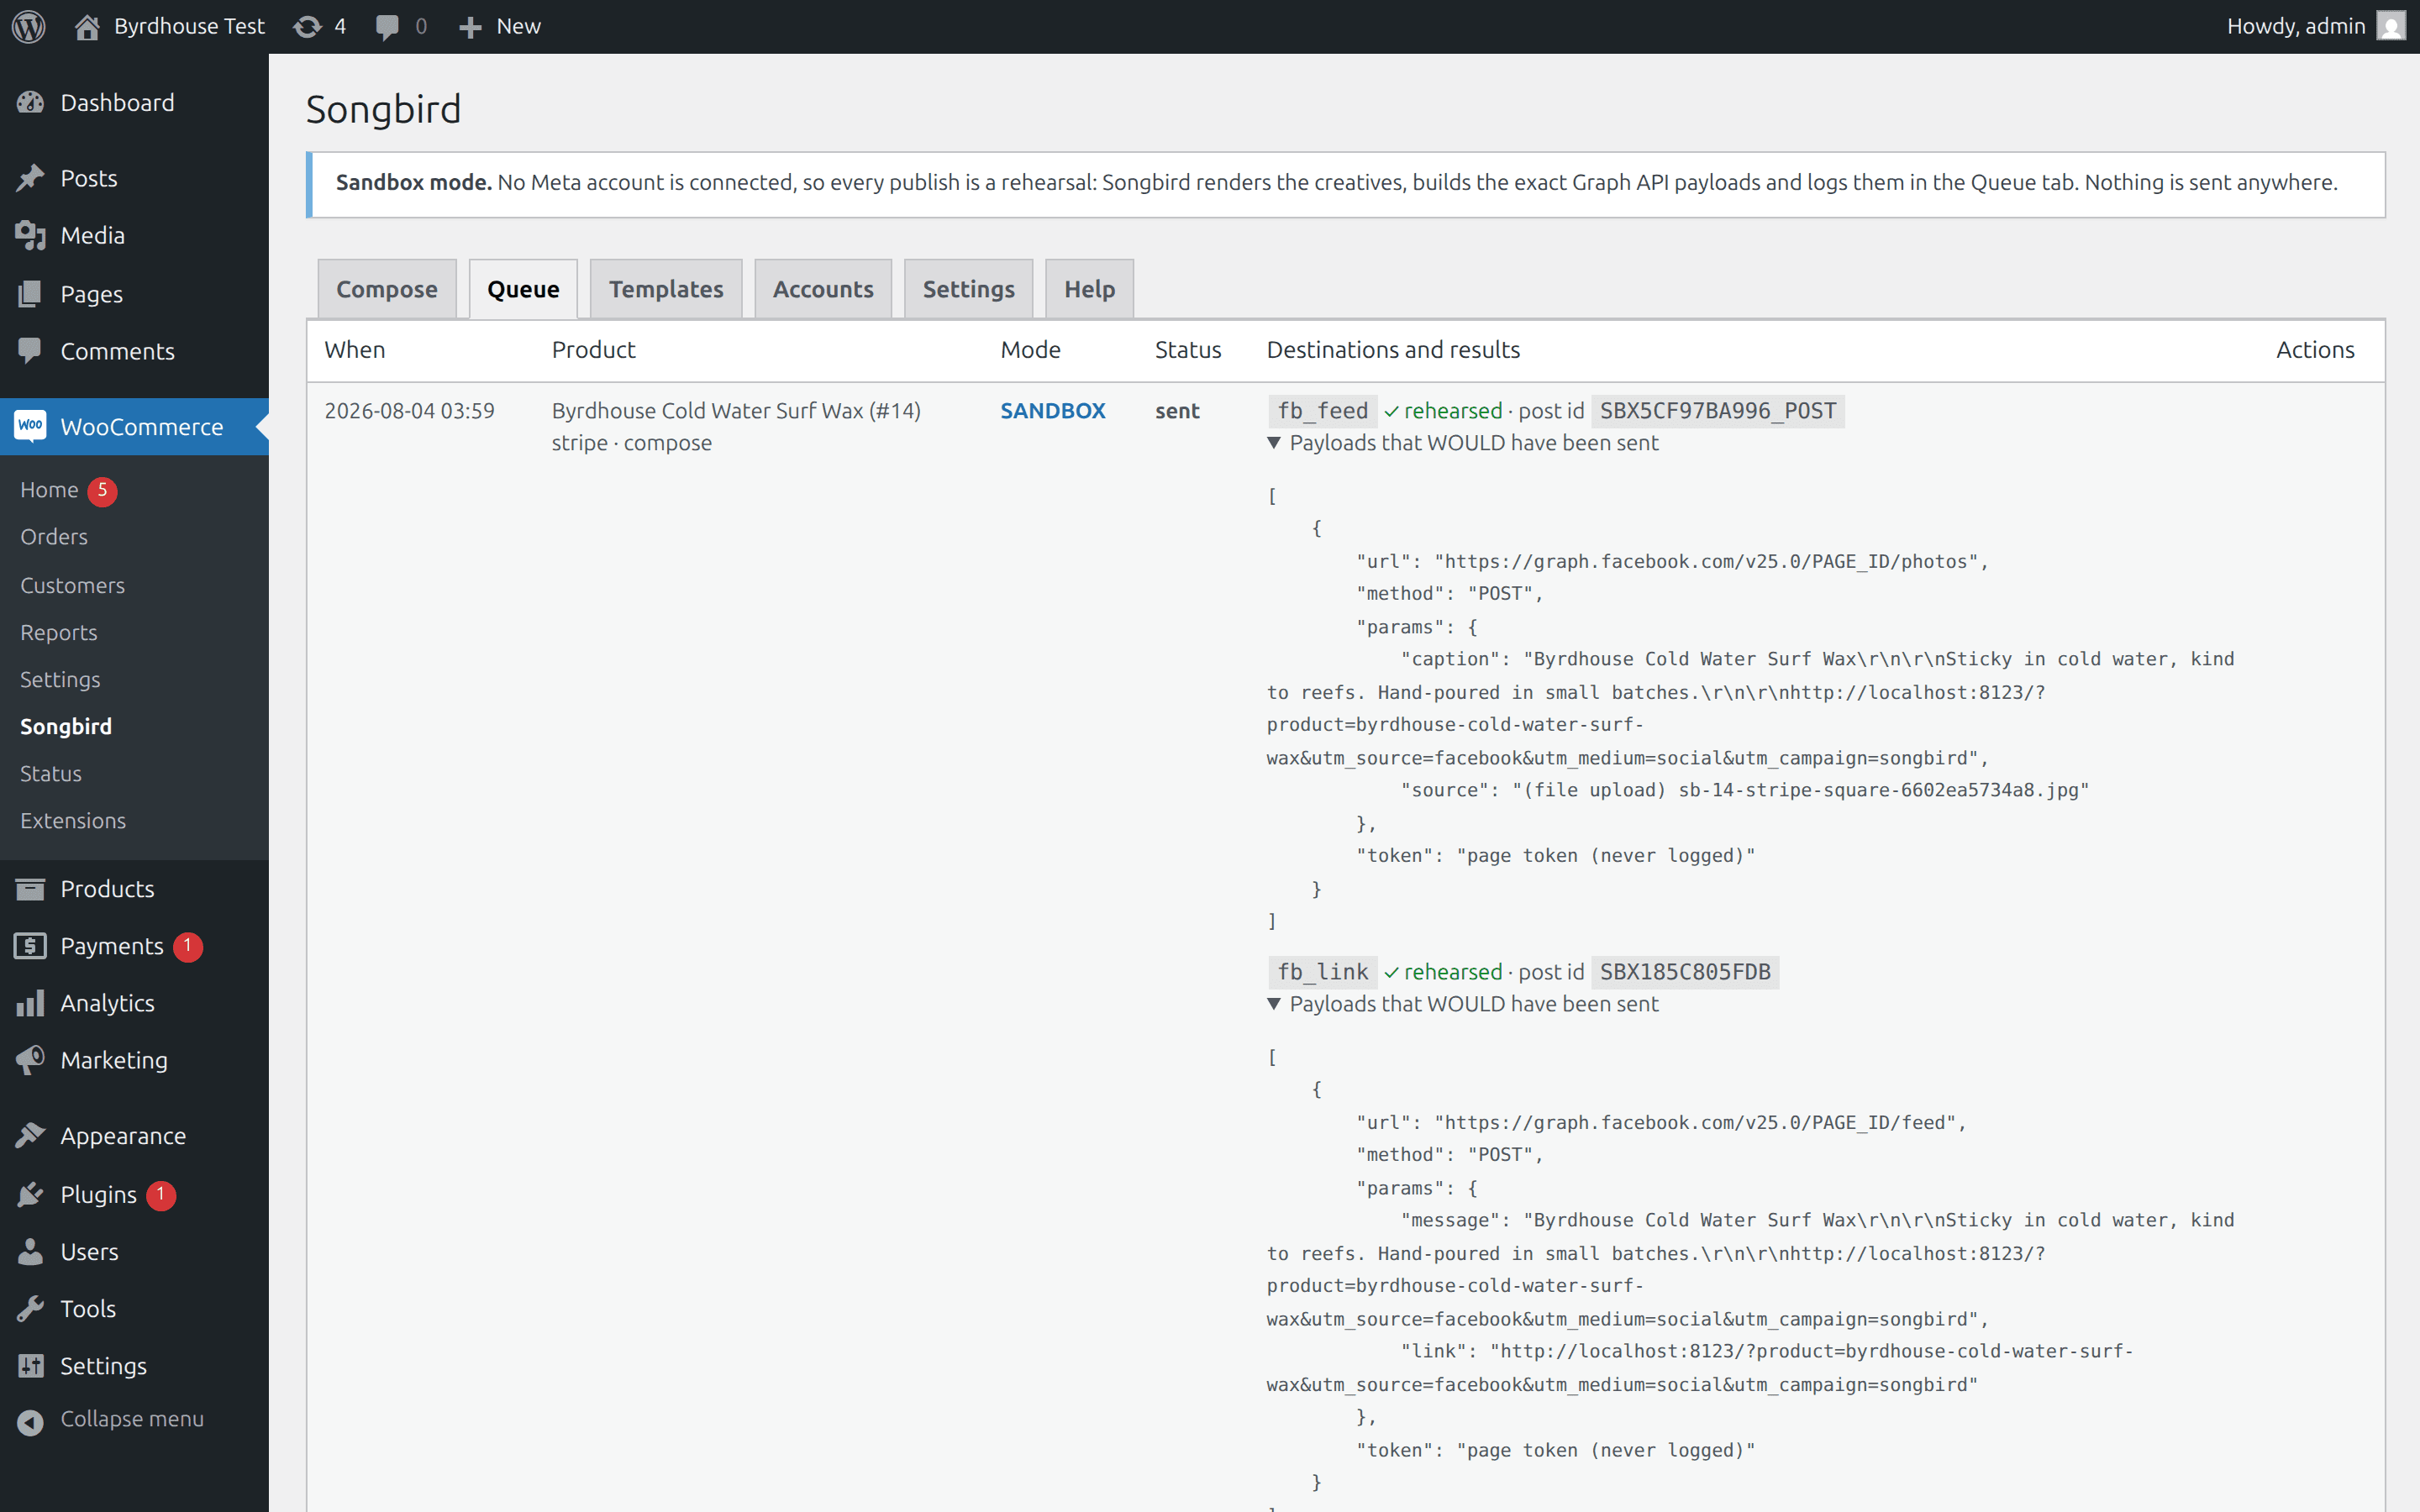2420x1512 pixels.
Task: Open WooCommerce Customers page
Action: pyautogui.click(x=72, y=585)
